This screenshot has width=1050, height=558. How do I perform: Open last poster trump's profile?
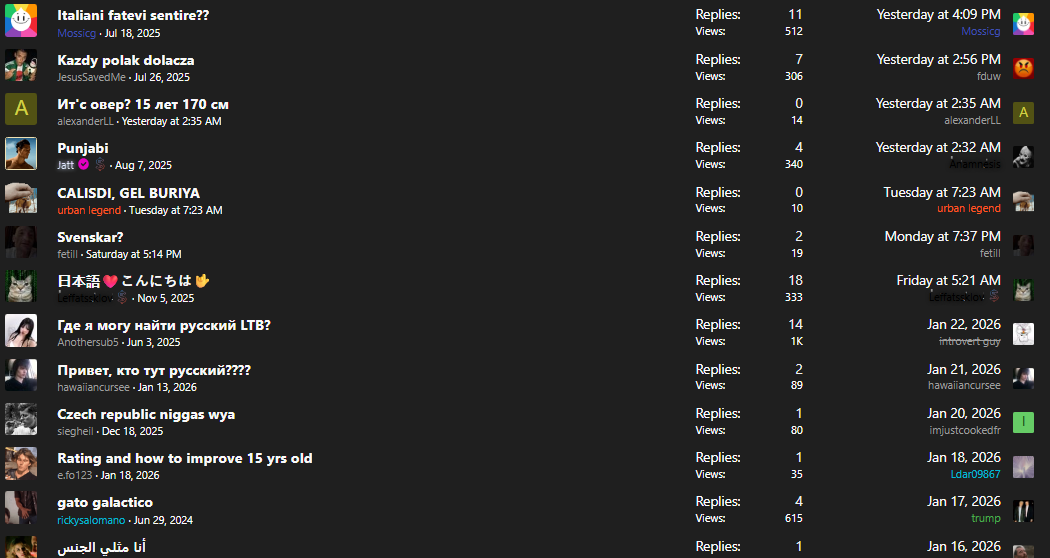click(x=985, y=518)
